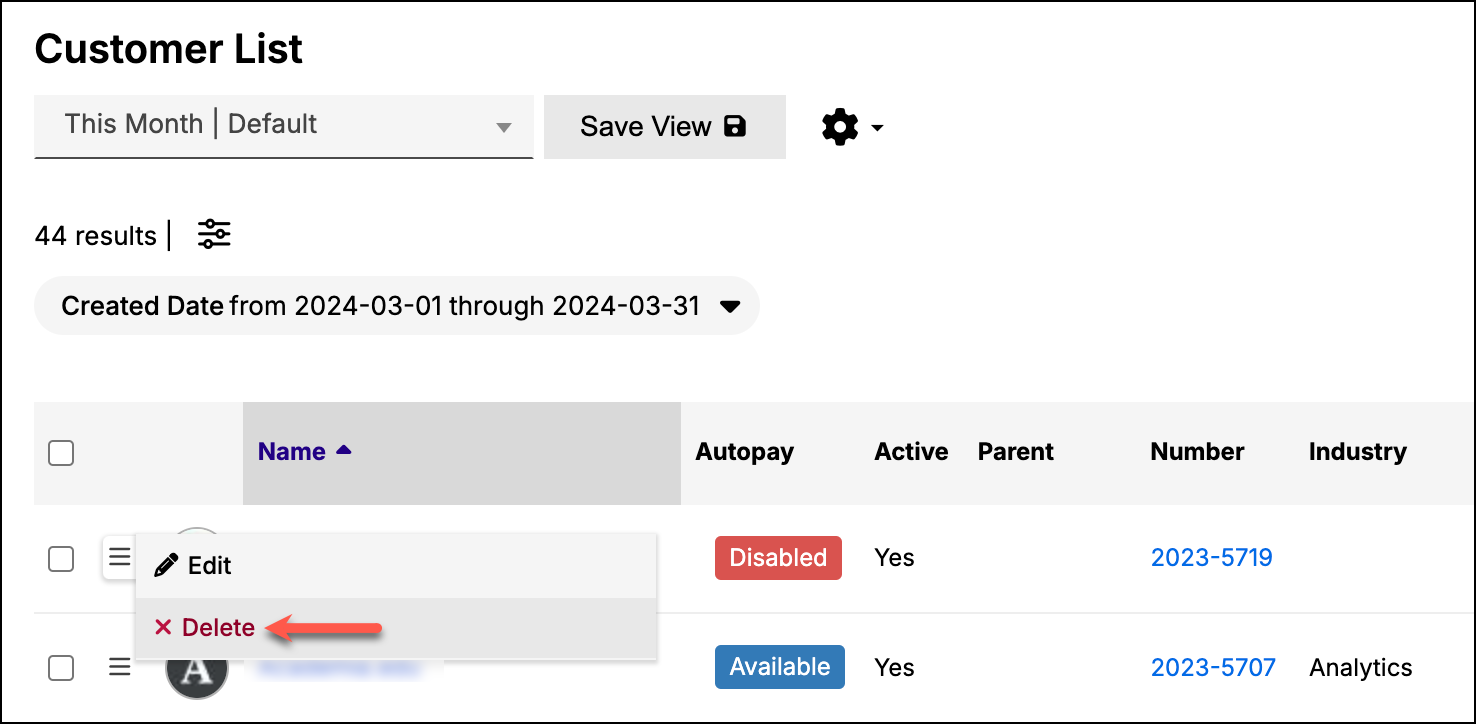The height and width of the screenshot is (724, 1476).
Task: Open customer number 2023-5719 link
Action: click(1211, 557)
